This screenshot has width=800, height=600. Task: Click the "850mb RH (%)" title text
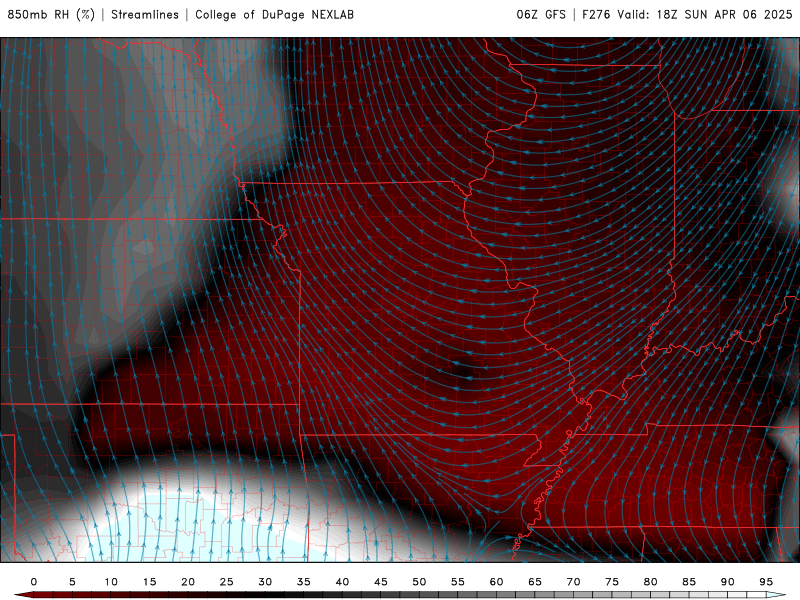click(51, 15)
